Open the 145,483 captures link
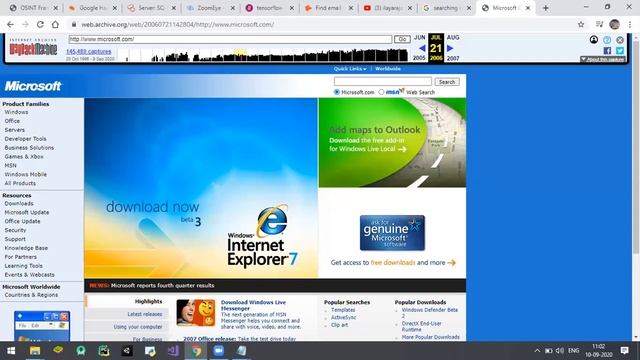 point(89,51)
